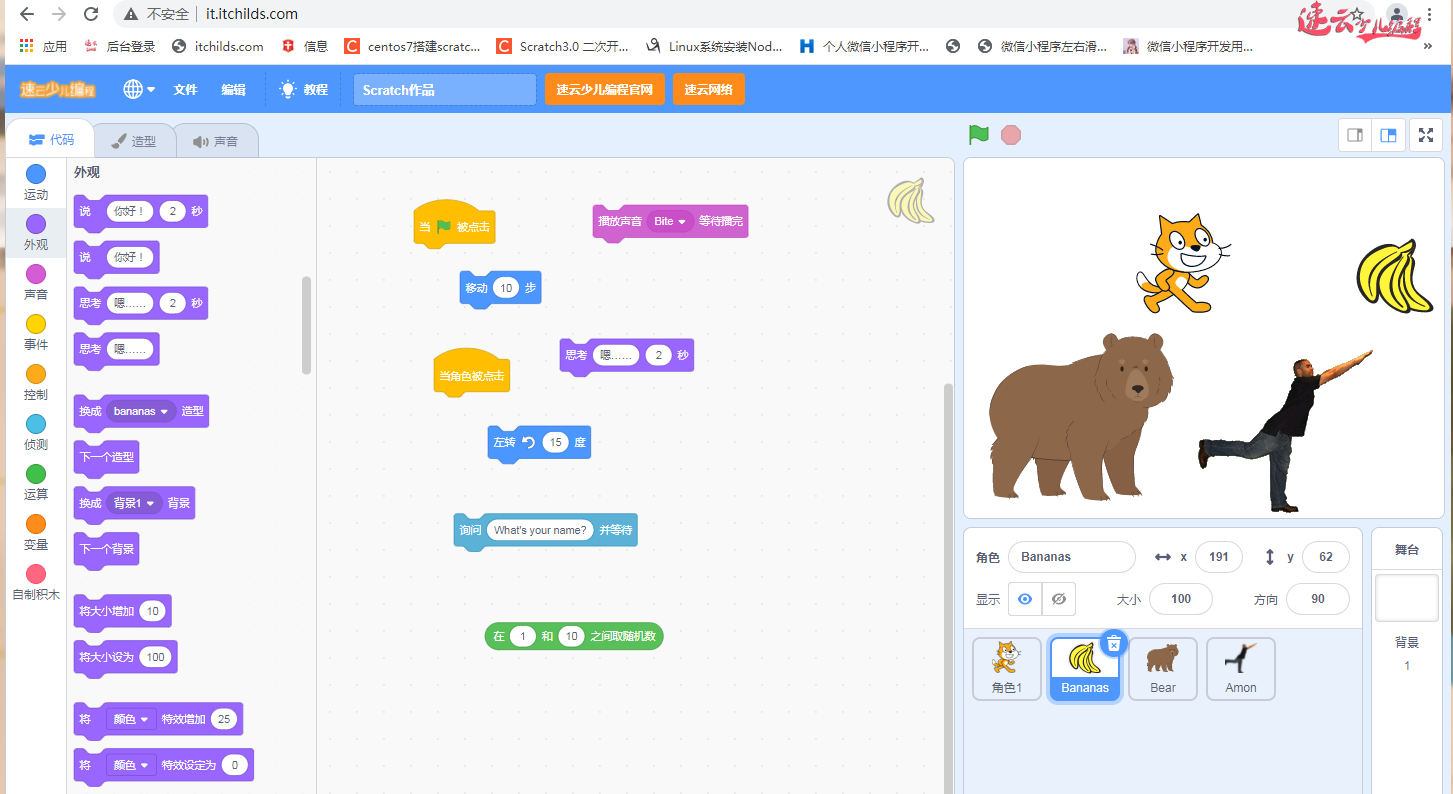Switch to small stage layout
Image resolution: width=1453 pixels, height=794 pixels.
point(1355,135)
